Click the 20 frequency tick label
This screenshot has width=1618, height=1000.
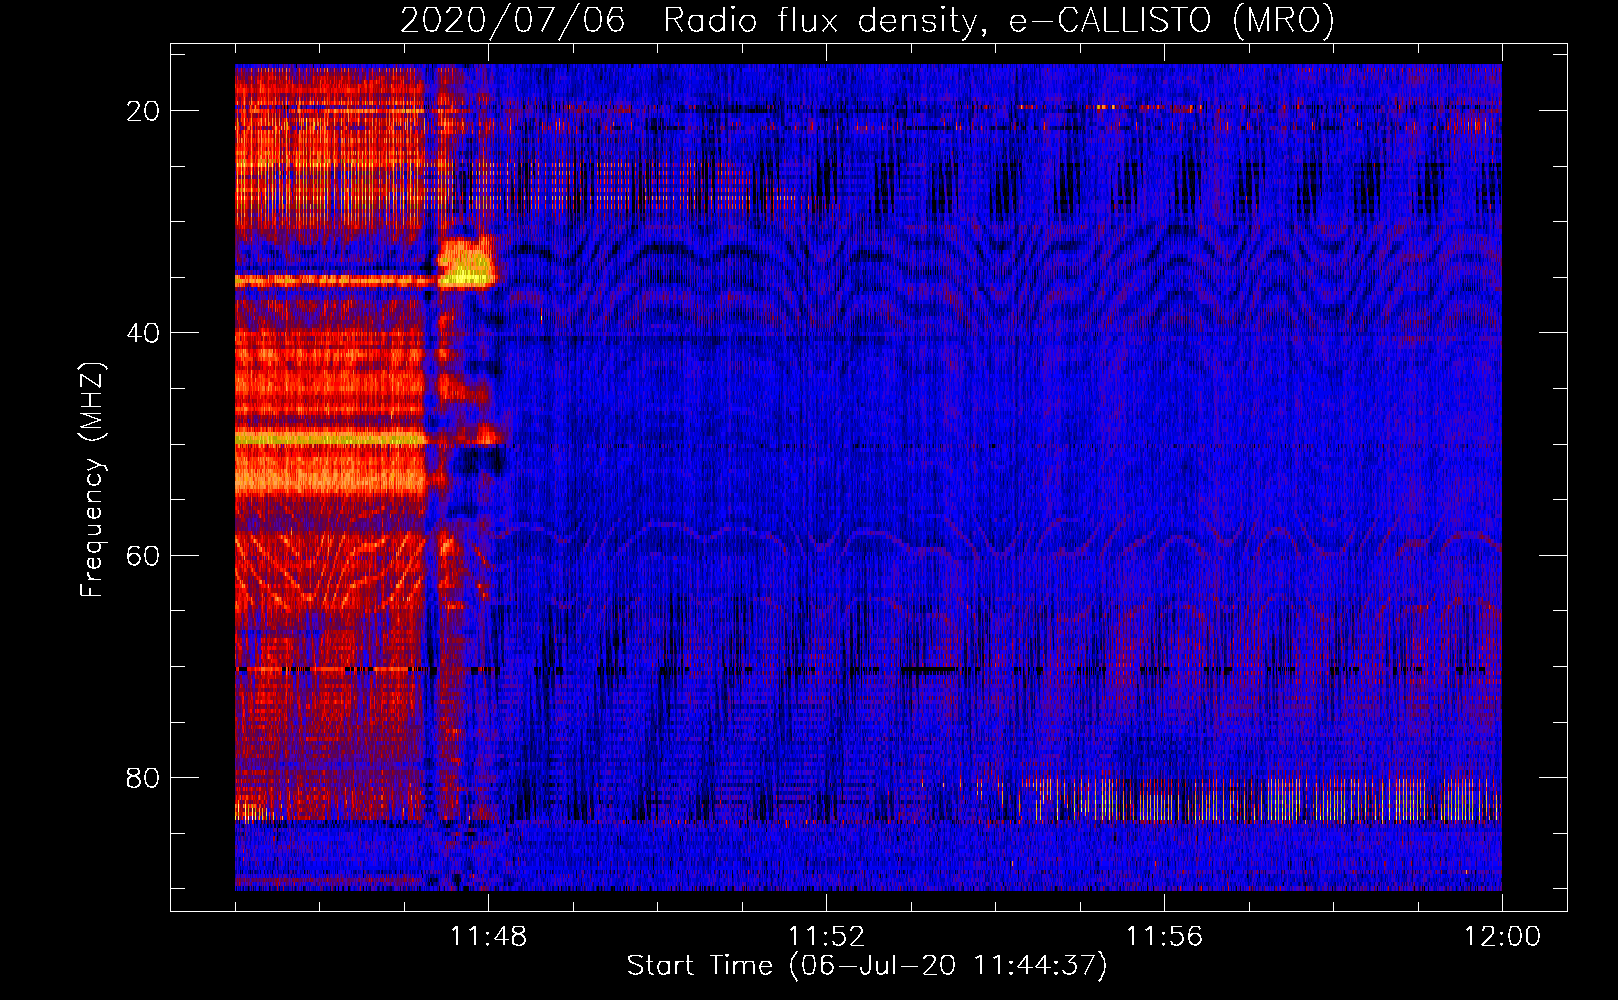tap(144, 111)
